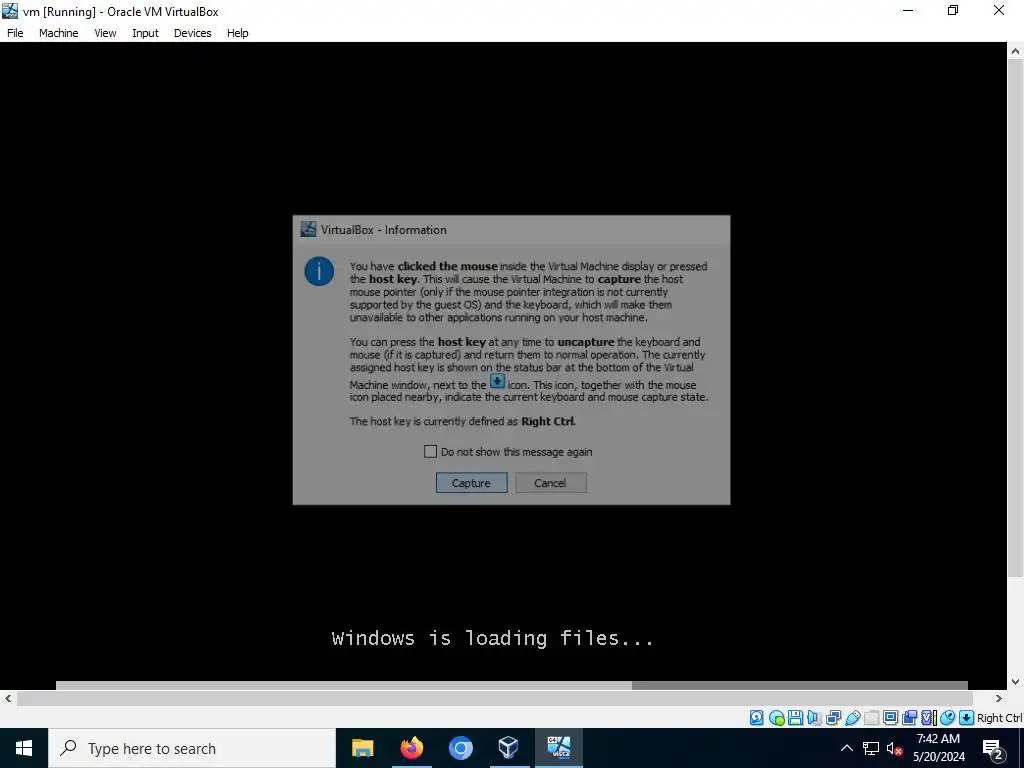Click the Cancel button in the dialog

click(551, 483)
